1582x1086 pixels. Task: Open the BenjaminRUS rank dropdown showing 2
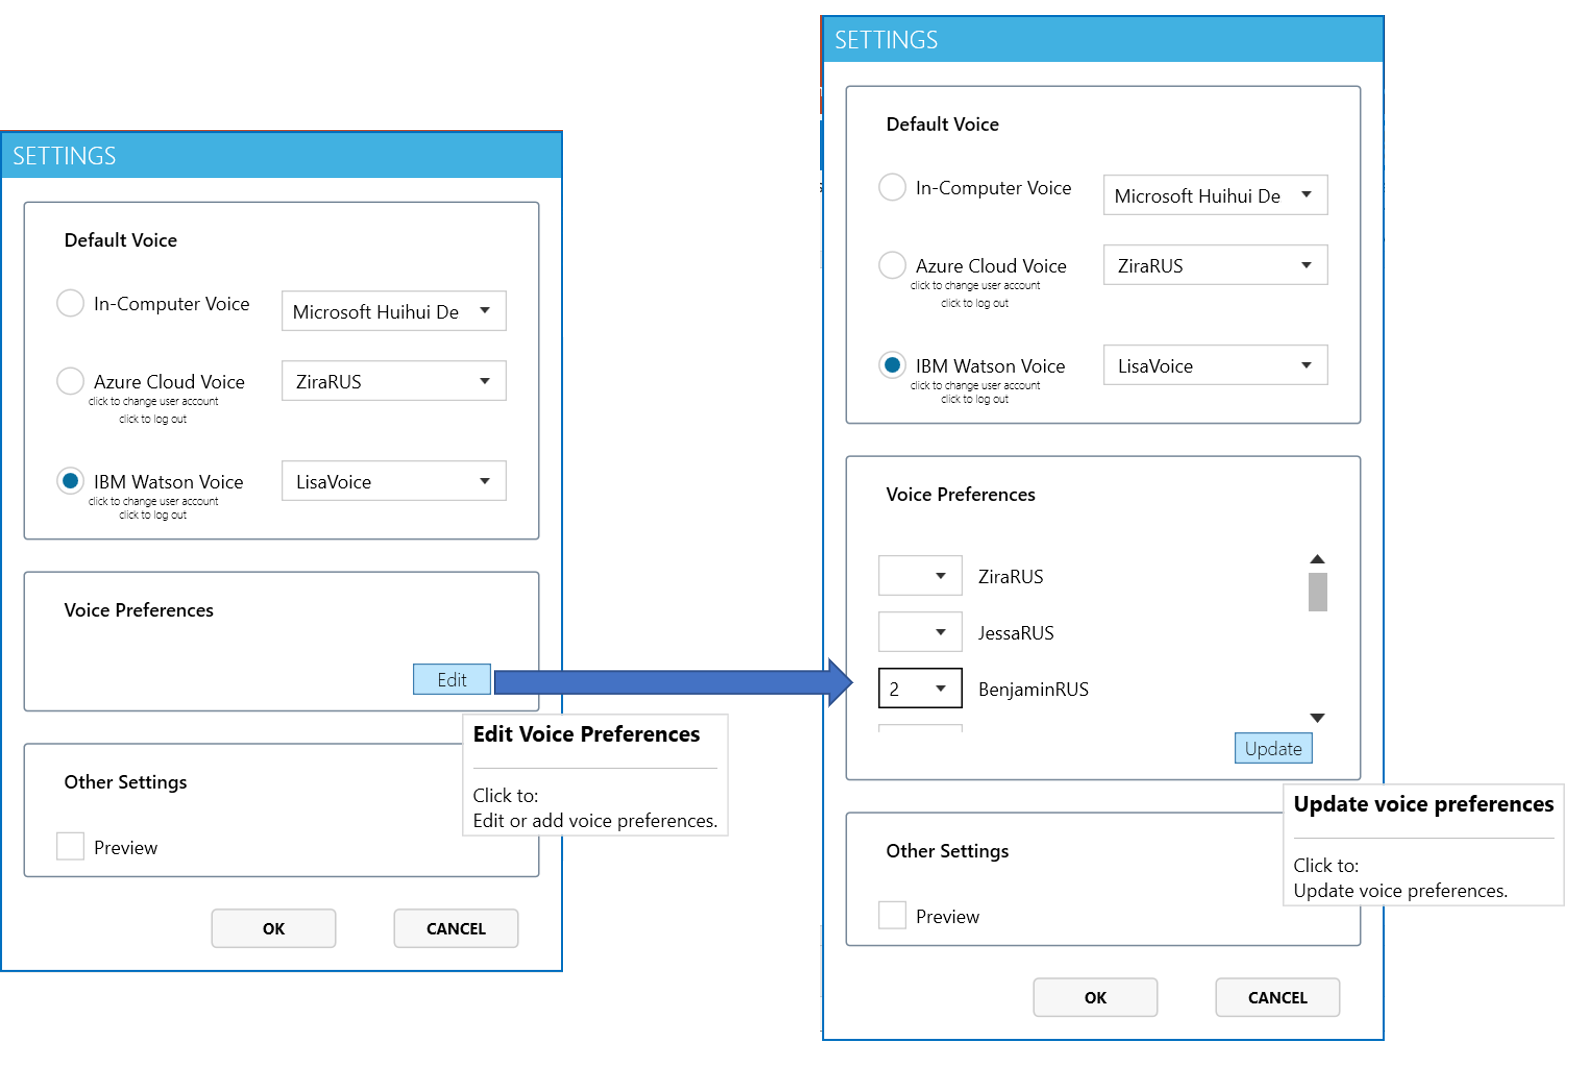920,689
